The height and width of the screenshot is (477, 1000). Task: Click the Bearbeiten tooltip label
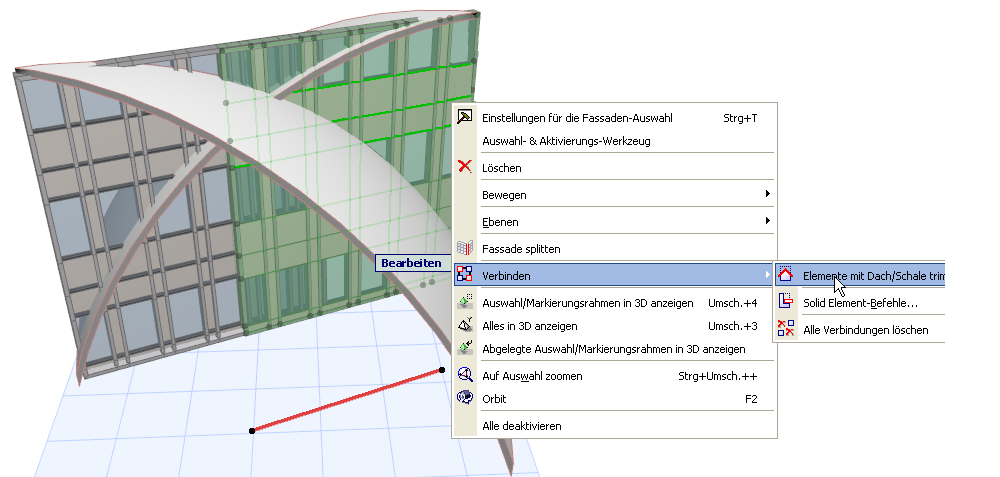(x=411, y=263)
